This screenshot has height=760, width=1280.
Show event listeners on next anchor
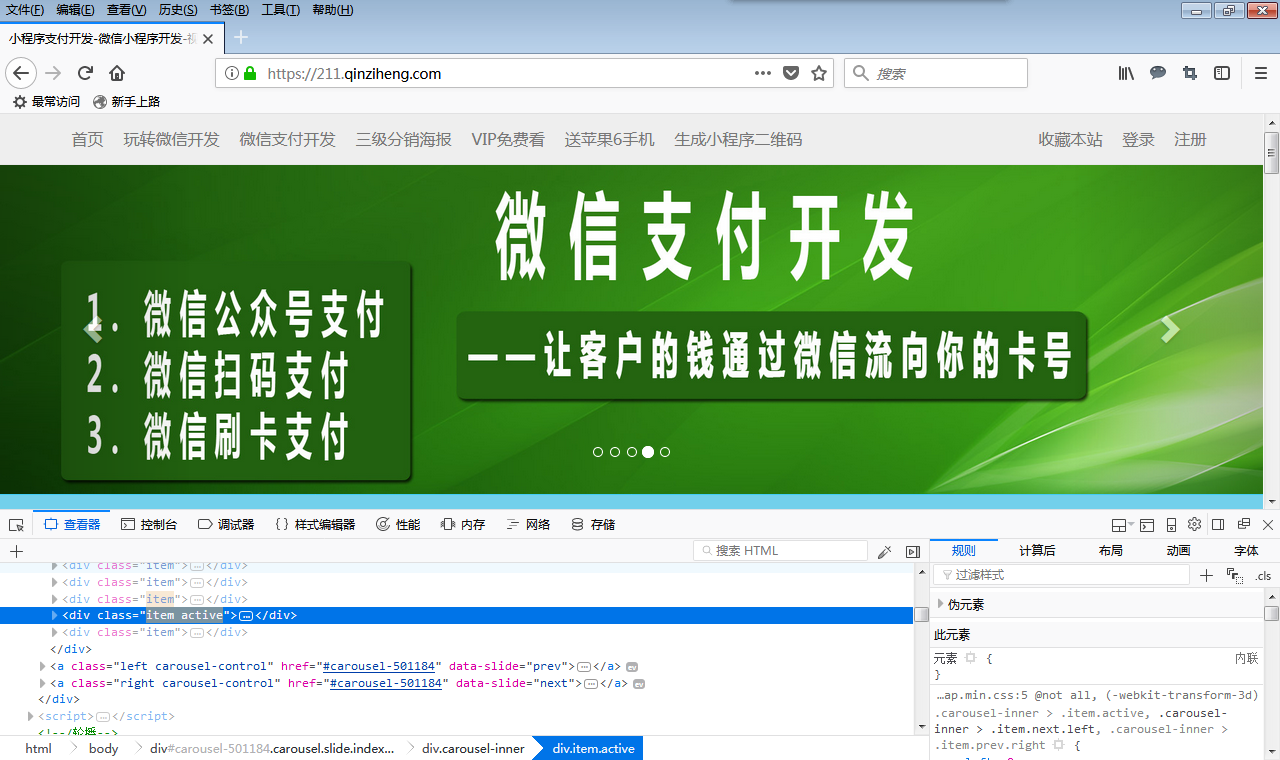(x=639, y=684)
